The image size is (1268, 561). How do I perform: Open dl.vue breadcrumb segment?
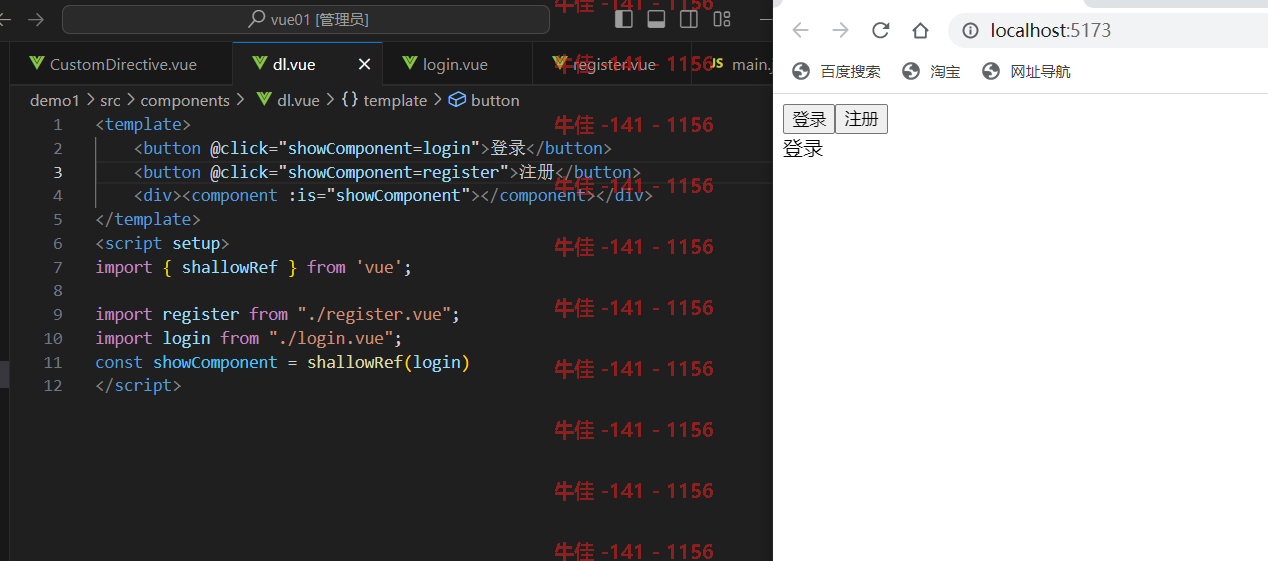[288, 100]
